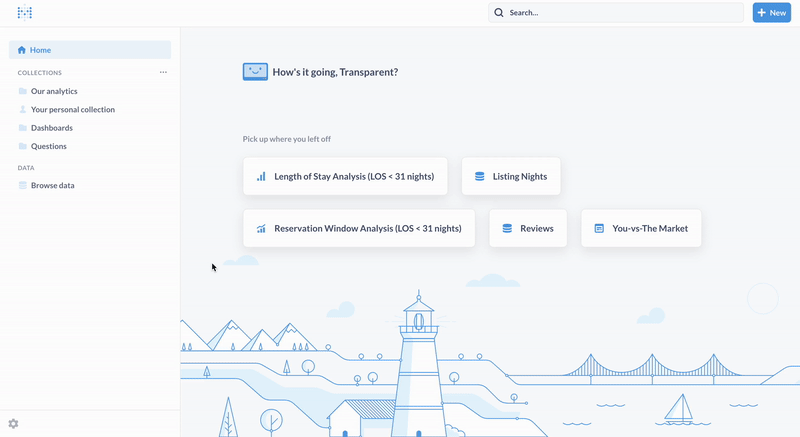The height and width of the screenshot is (437, 800).
Task: Open the Dashboards collection
Action: (x=52, y=128)
